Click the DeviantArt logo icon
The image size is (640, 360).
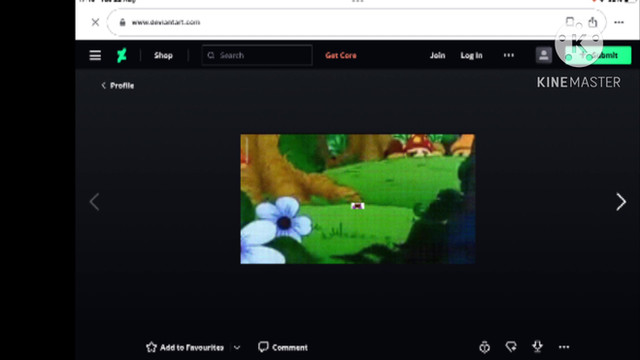point(122,55)
